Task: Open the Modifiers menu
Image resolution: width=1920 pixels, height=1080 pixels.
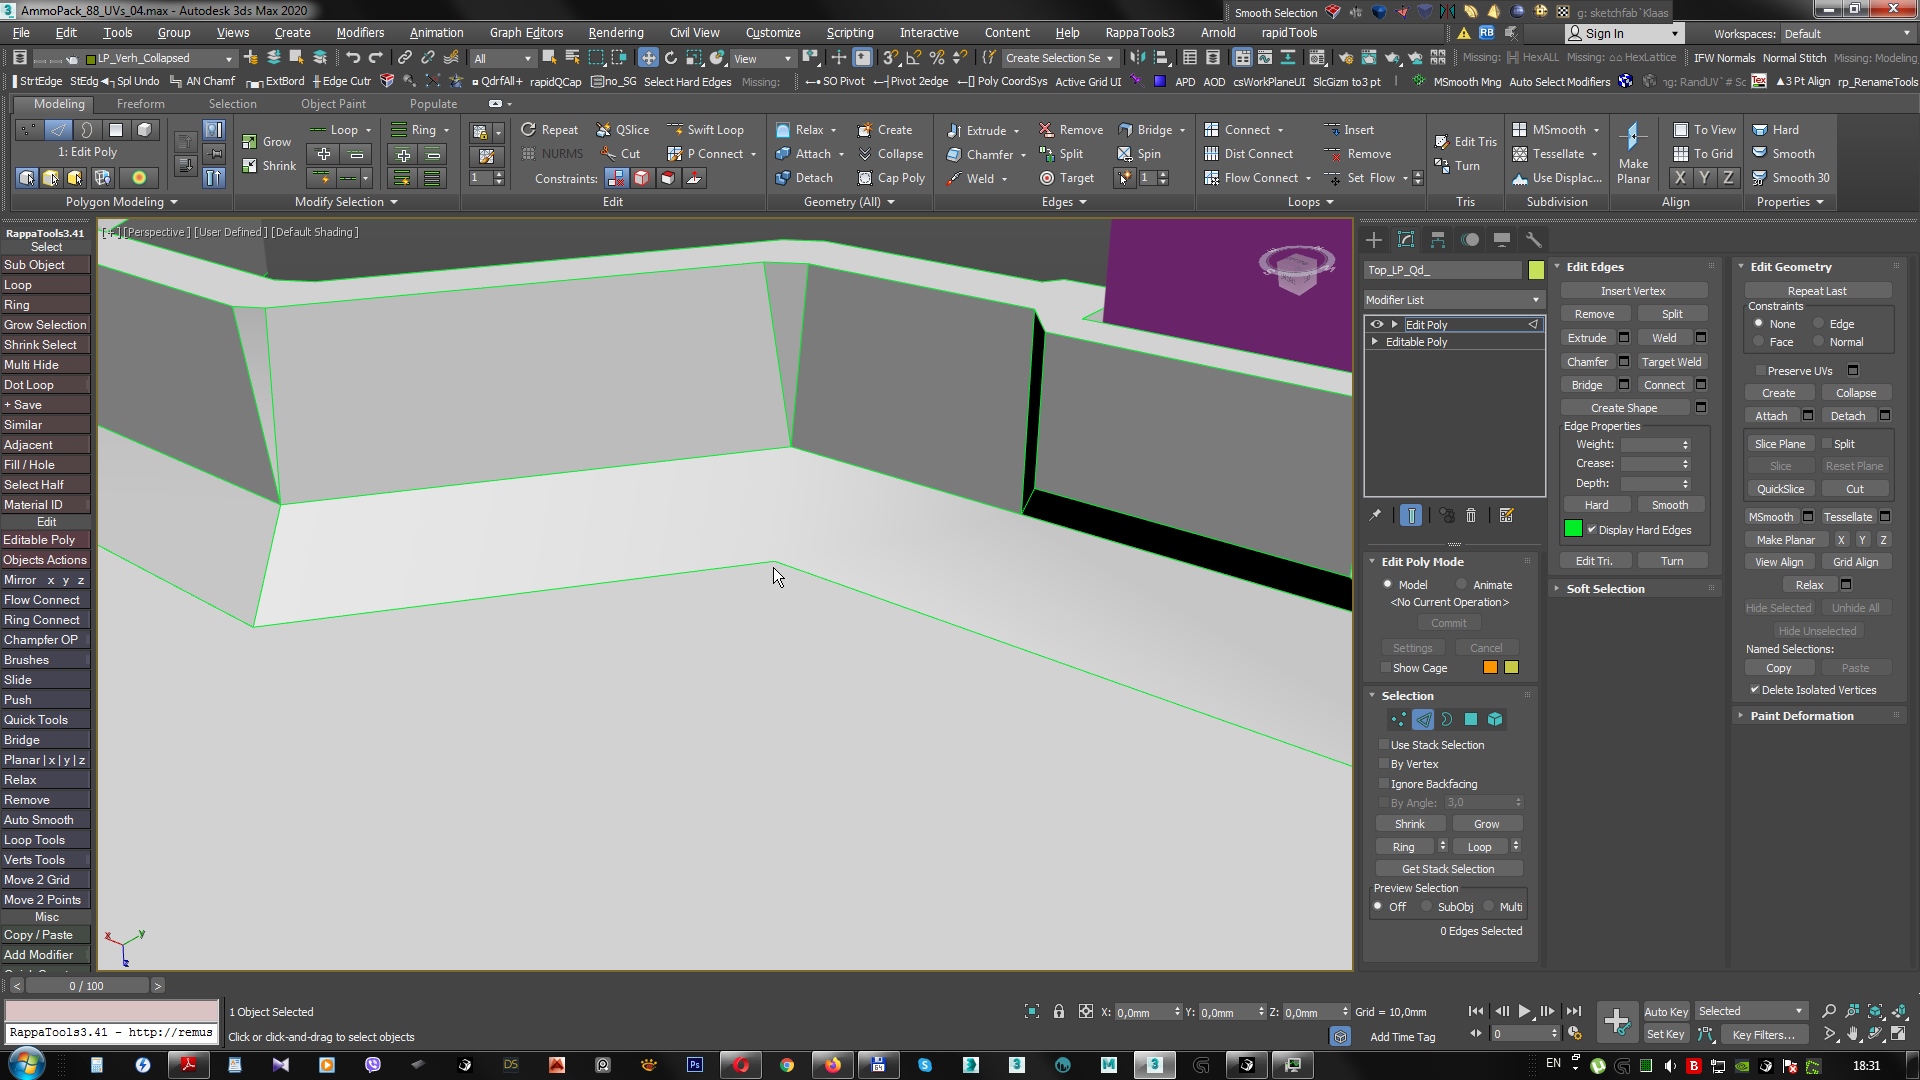Action: point(360,33)
